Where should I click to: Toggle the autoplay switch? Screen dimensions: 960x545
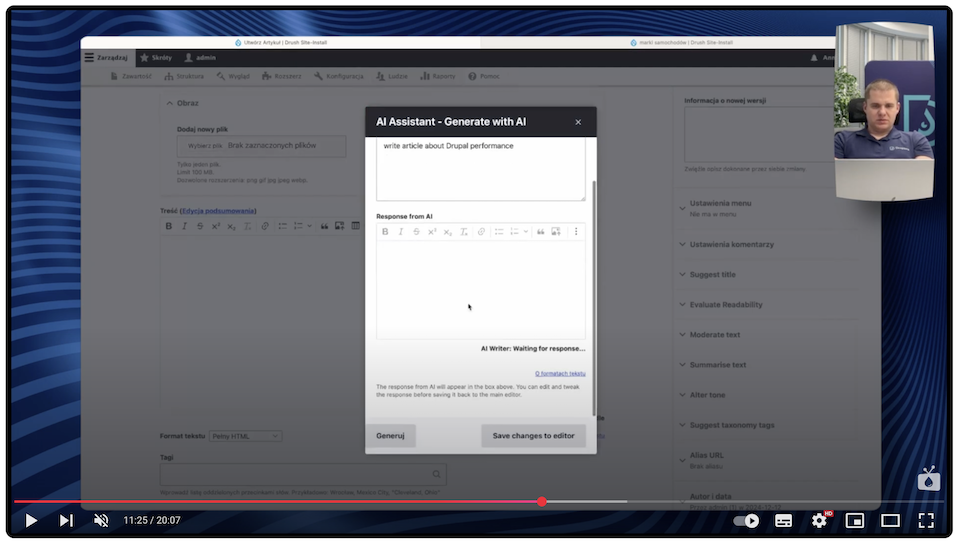pos(746,521)
